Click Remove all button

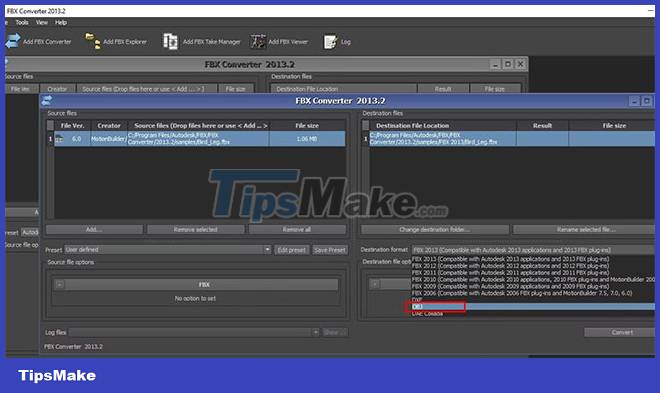[x=297, y=229]
